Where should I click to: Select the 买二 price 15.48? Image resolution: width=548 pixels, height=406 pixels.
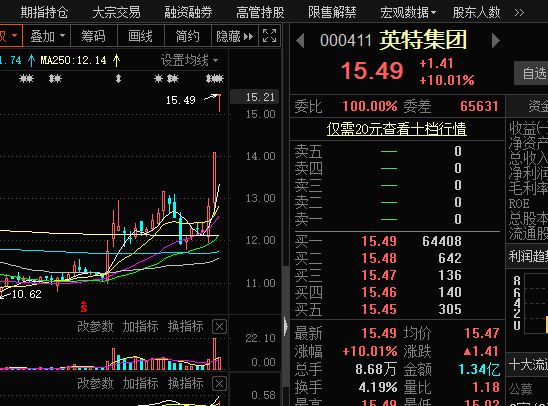click(379, 258)
